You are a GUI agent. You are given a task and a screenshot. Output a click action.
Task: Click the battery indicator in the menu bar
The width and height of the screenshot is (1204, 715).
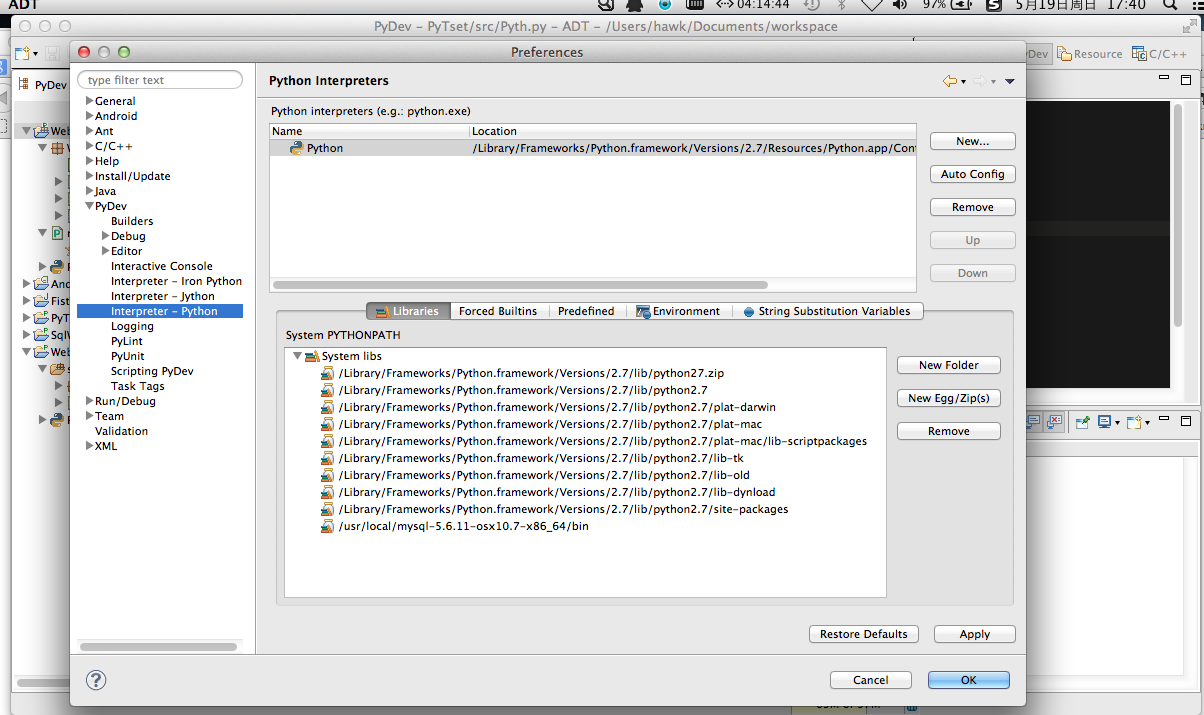click(945, 5)
